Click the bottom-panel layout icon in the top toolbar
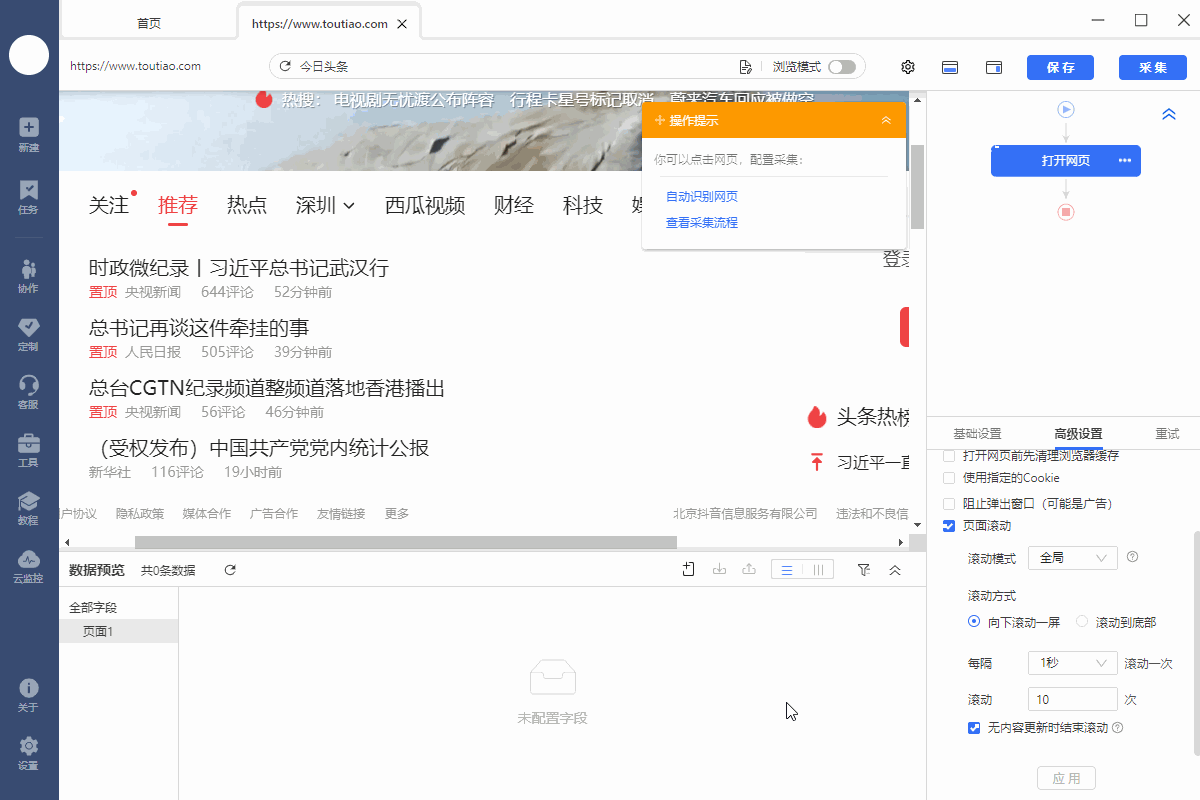 pyautogui.click(x=950, y=67)
